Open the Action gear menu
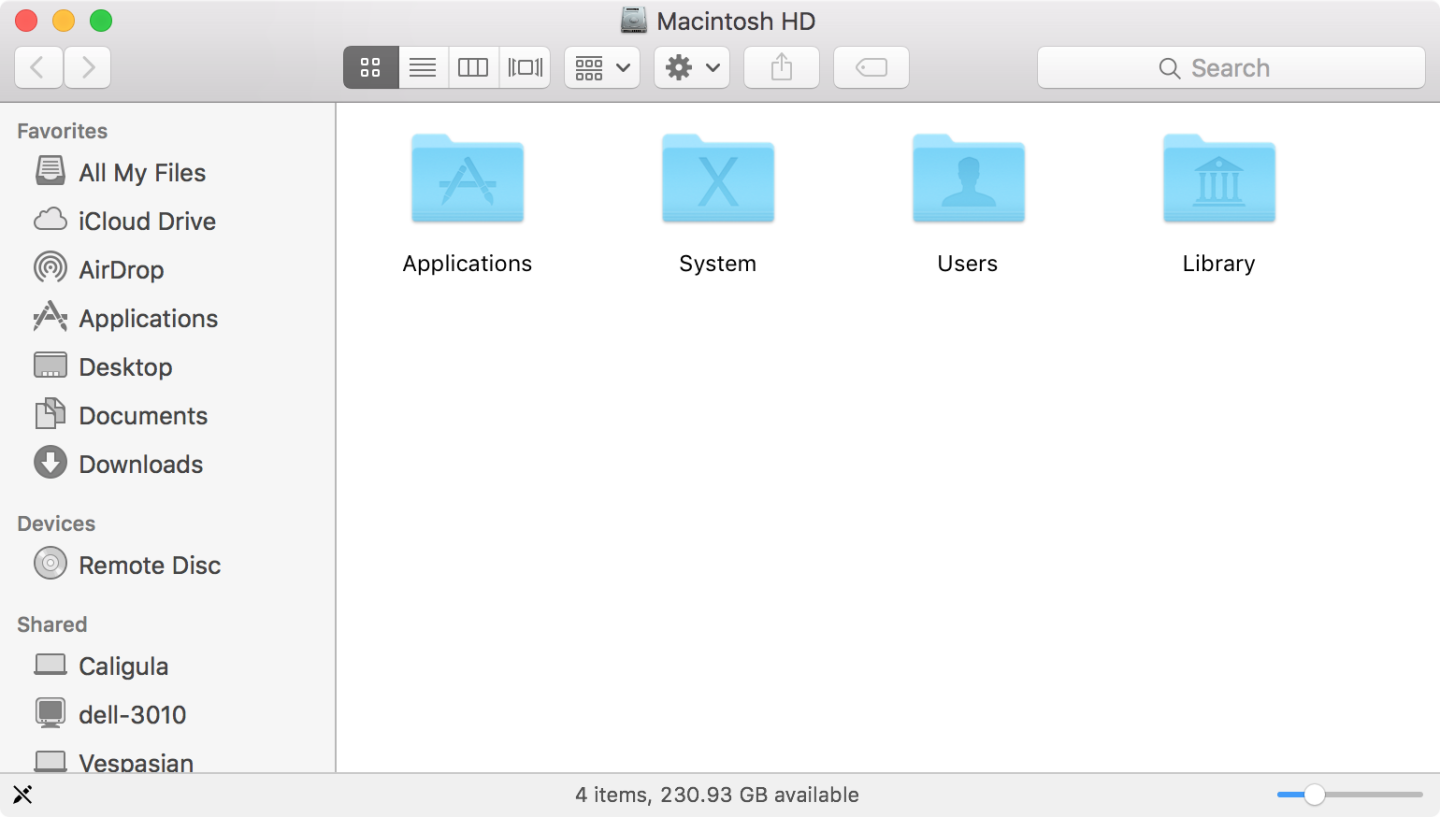This screenshot has height=817, width=1440. click(x=690, y=67)
